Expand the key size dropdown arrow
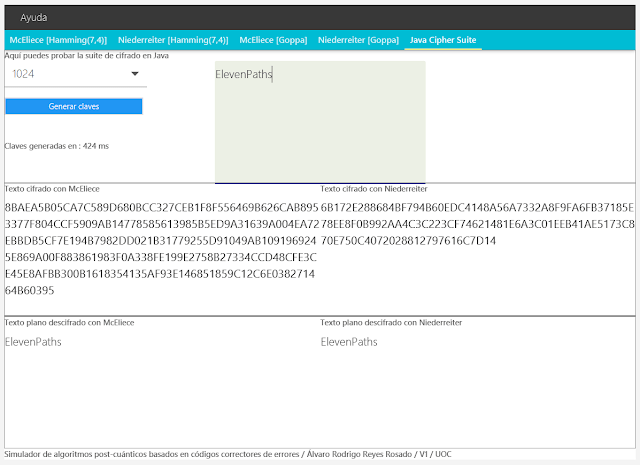 (x=135, y=74)
